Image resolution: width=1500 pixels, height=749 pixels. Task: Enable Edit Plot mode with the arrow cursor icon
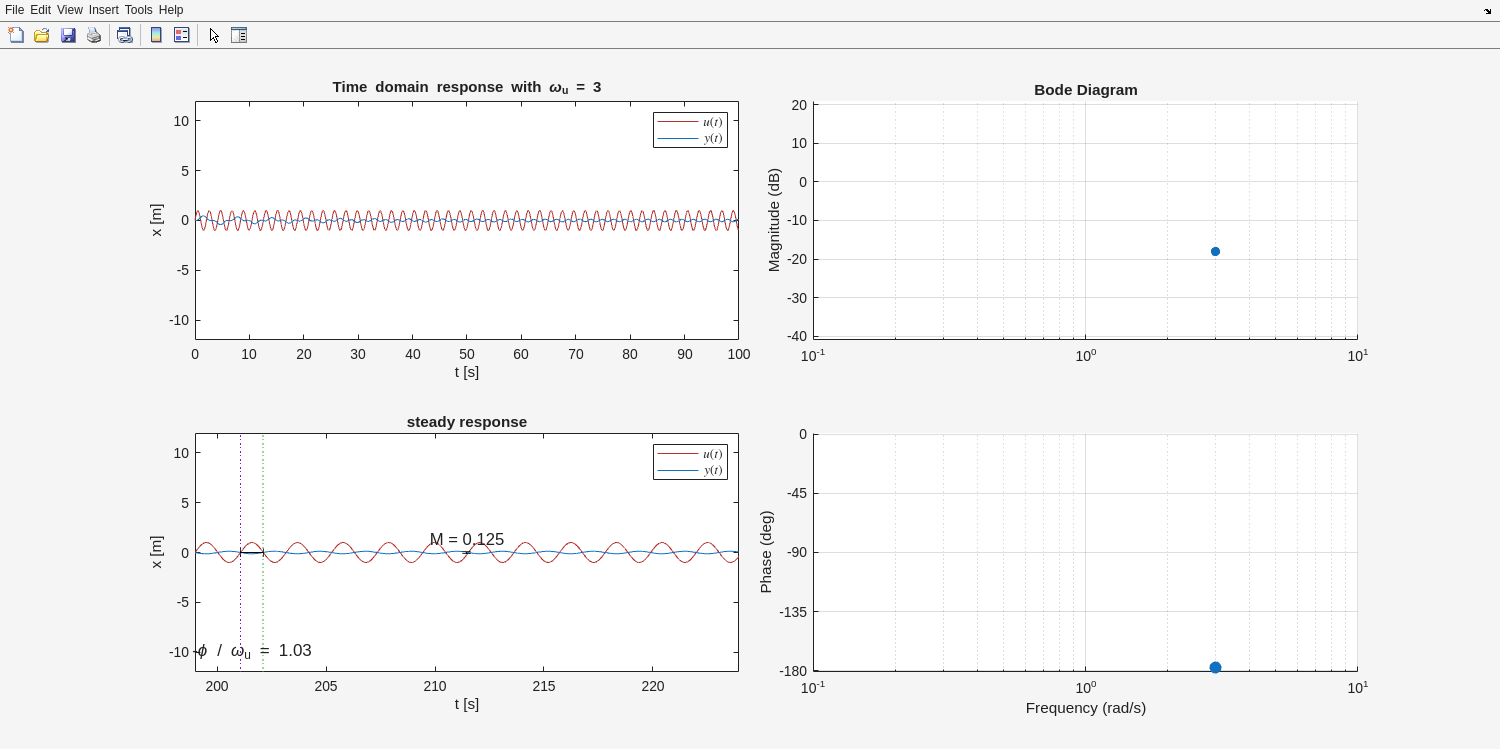(214, 35)
